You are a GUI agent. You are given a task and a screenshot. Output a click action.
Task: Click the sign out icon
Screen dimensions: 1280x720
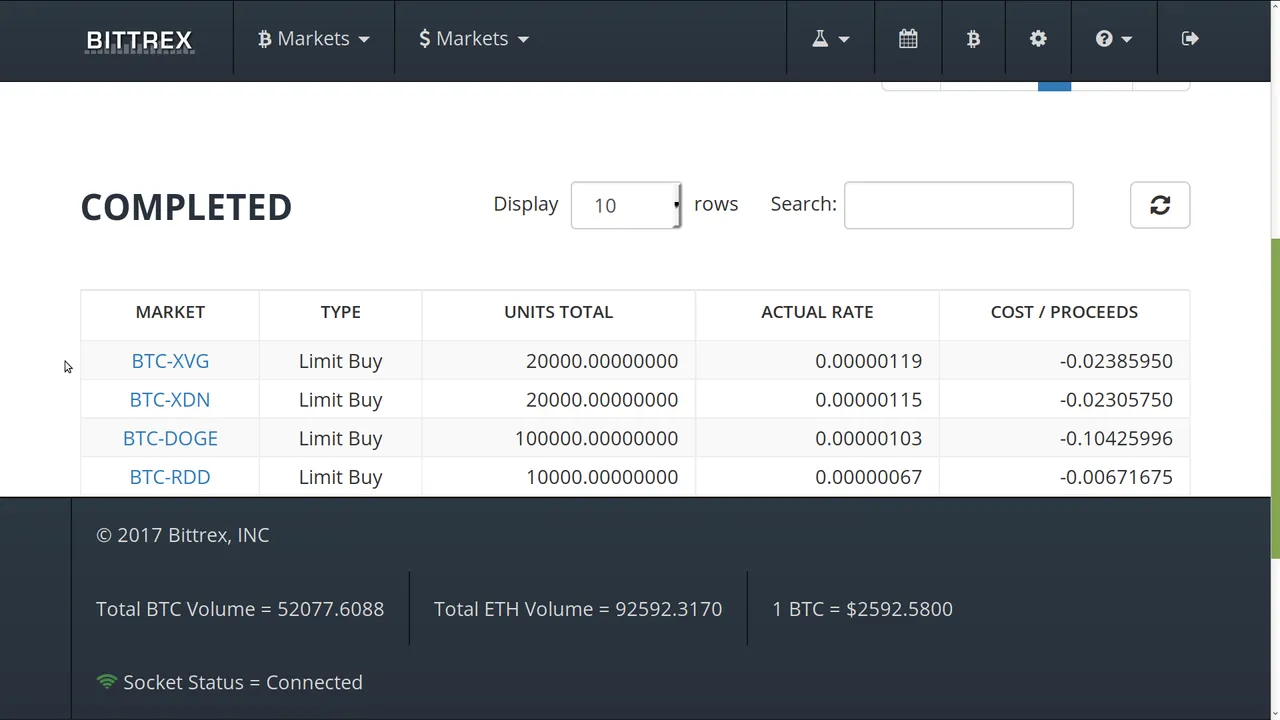pos(1190,38)
